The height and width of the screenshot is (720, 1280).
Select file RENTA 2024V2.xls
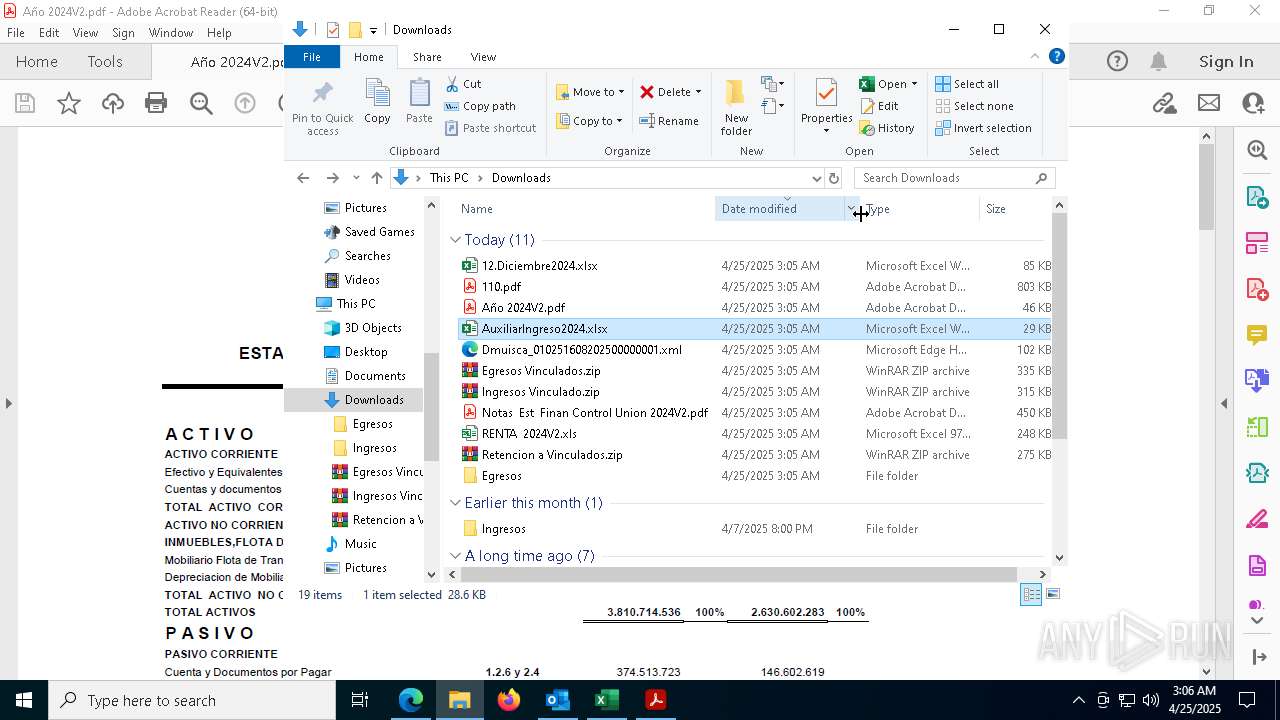pos(529,434)
